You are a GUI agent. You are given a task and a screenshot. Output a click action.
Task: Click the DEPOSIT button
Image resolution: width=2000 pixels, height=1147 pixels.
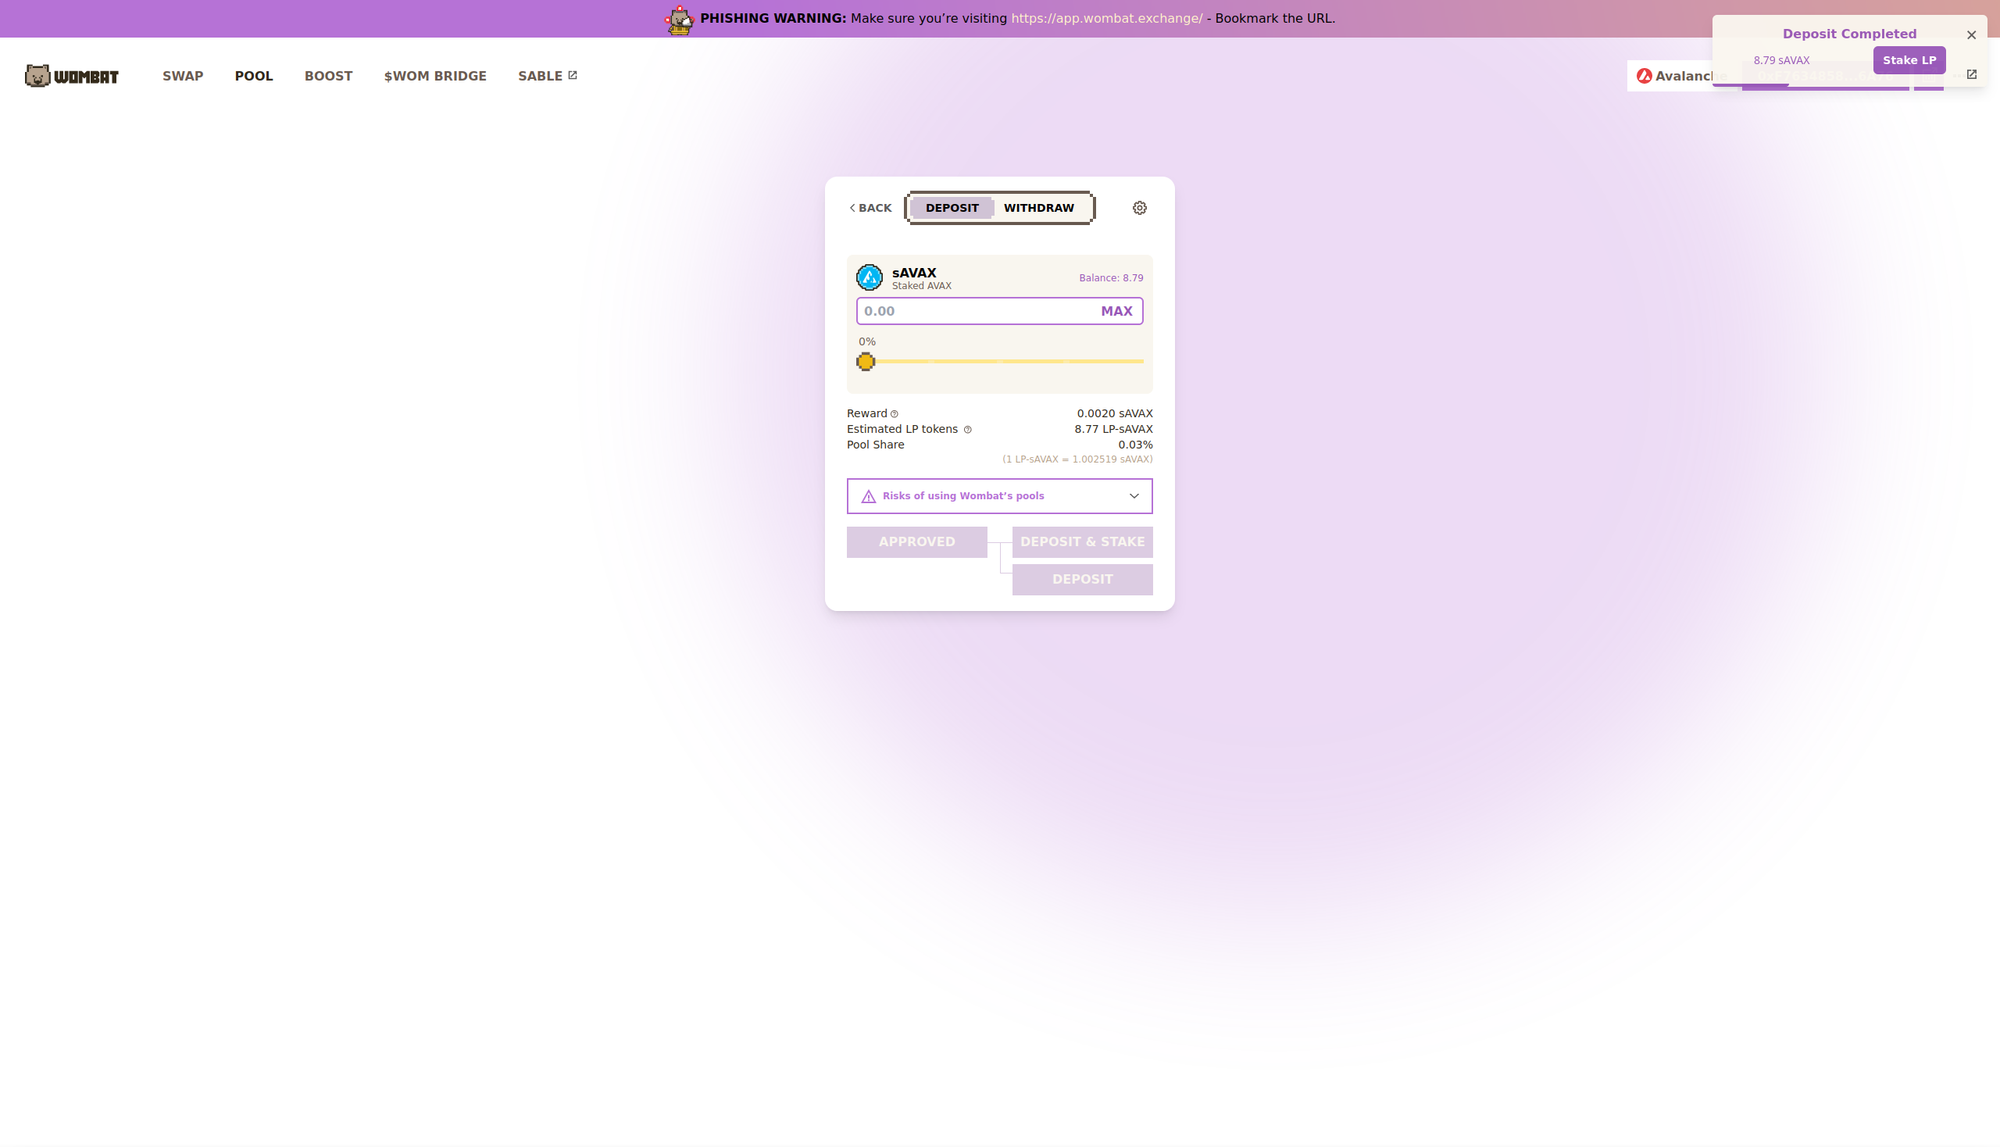click(x=1082, y=580)
